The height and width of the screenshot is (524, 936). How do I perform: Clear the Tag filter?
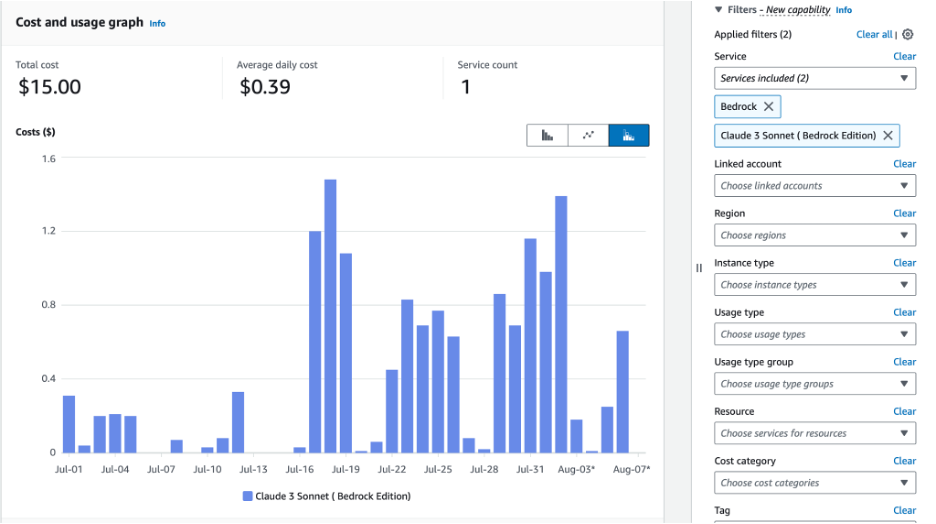tap(904, 510)
